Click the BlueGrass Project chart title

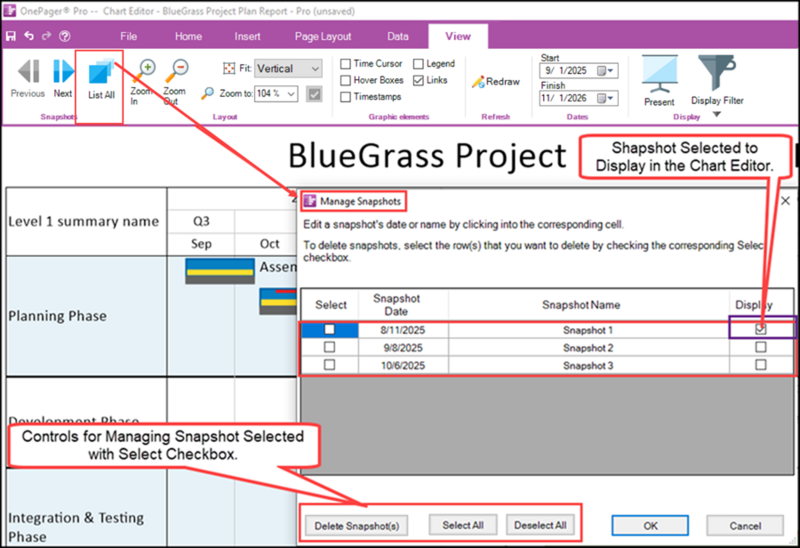[427, 156]
